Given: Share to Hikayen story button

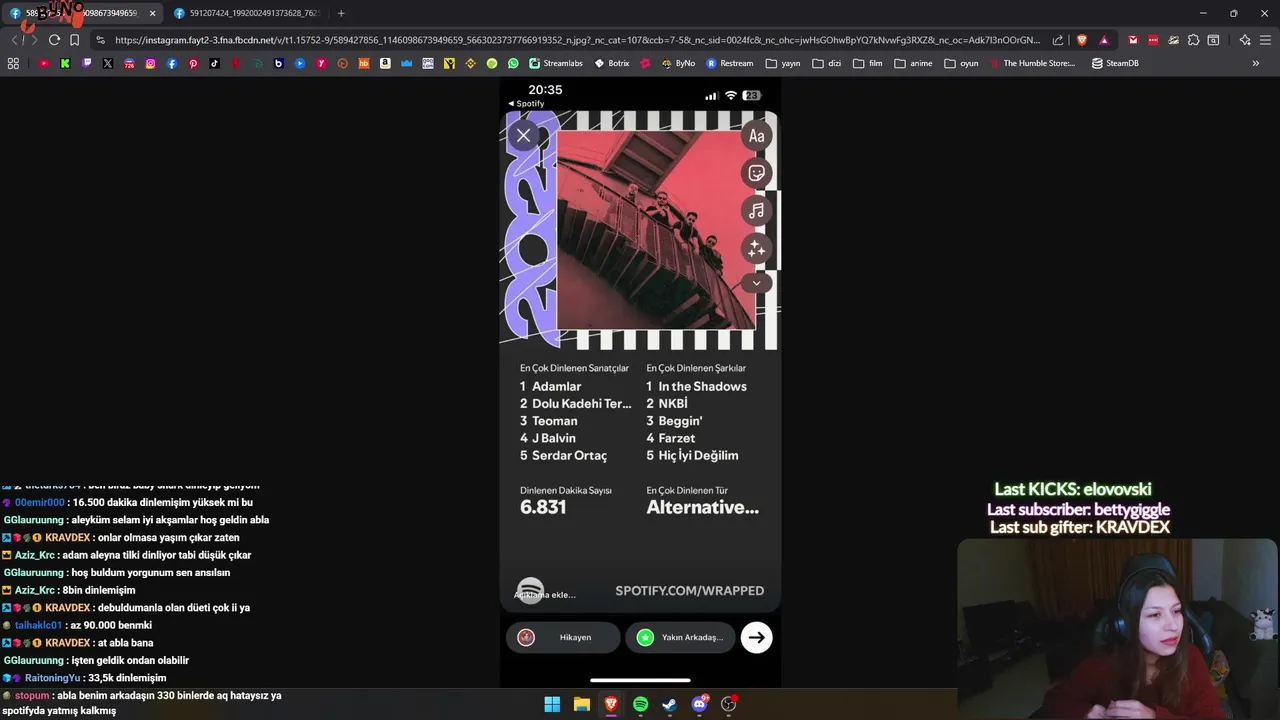Looking at the screenshot, I should point(563,637).
